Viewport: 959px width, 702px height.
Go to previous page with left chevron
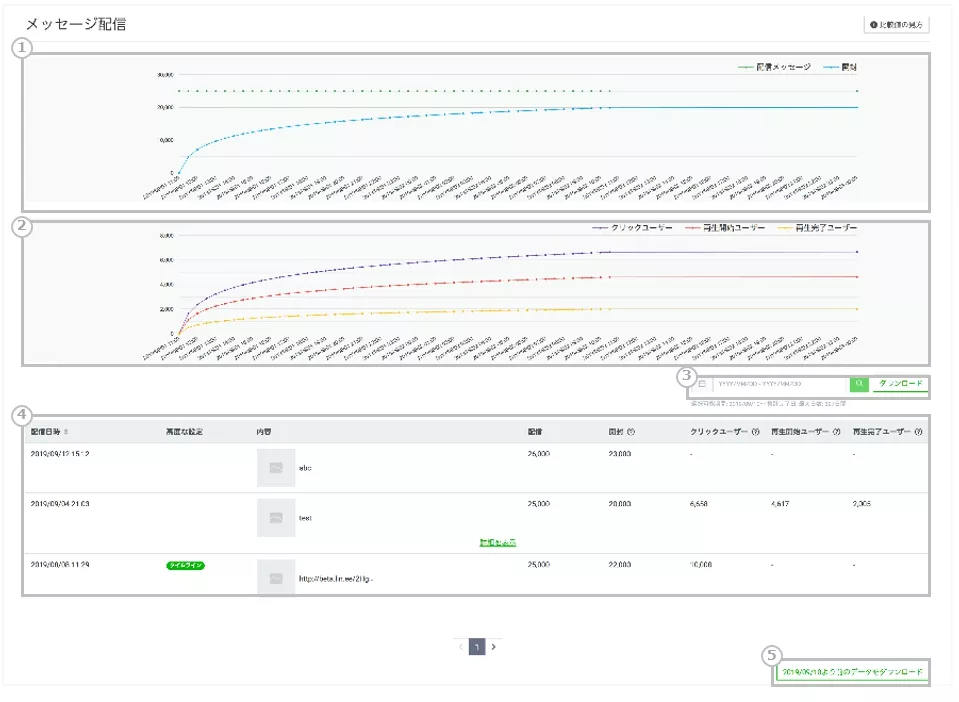click(461, 647)
